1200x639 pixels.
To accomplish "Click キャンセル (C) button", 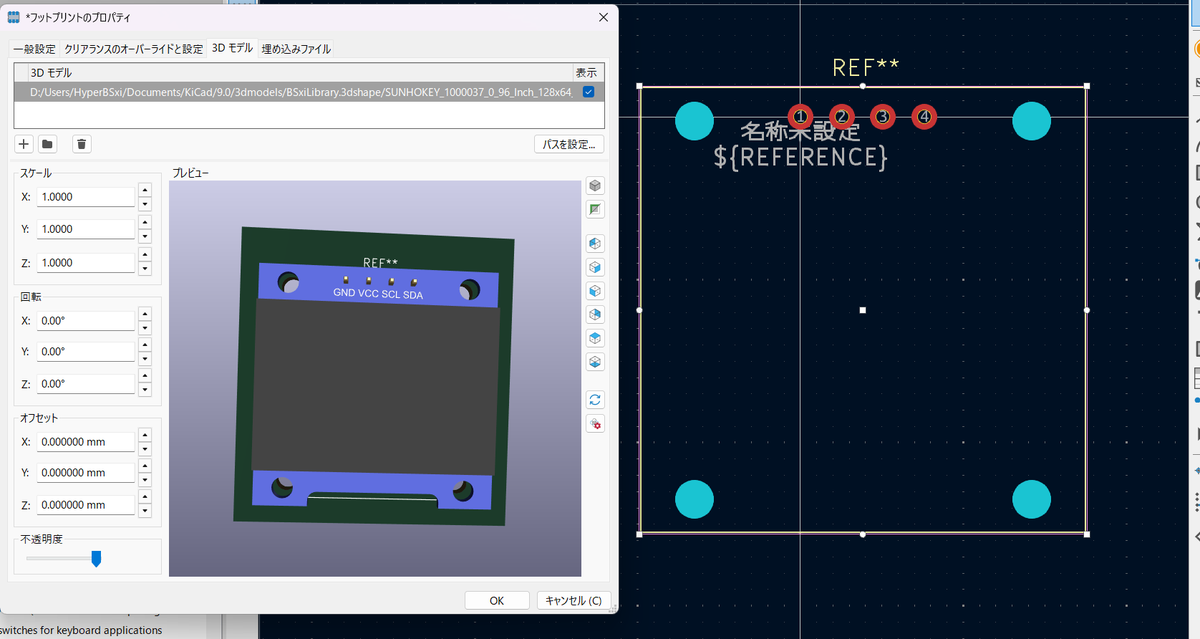I will coord(573,600).
